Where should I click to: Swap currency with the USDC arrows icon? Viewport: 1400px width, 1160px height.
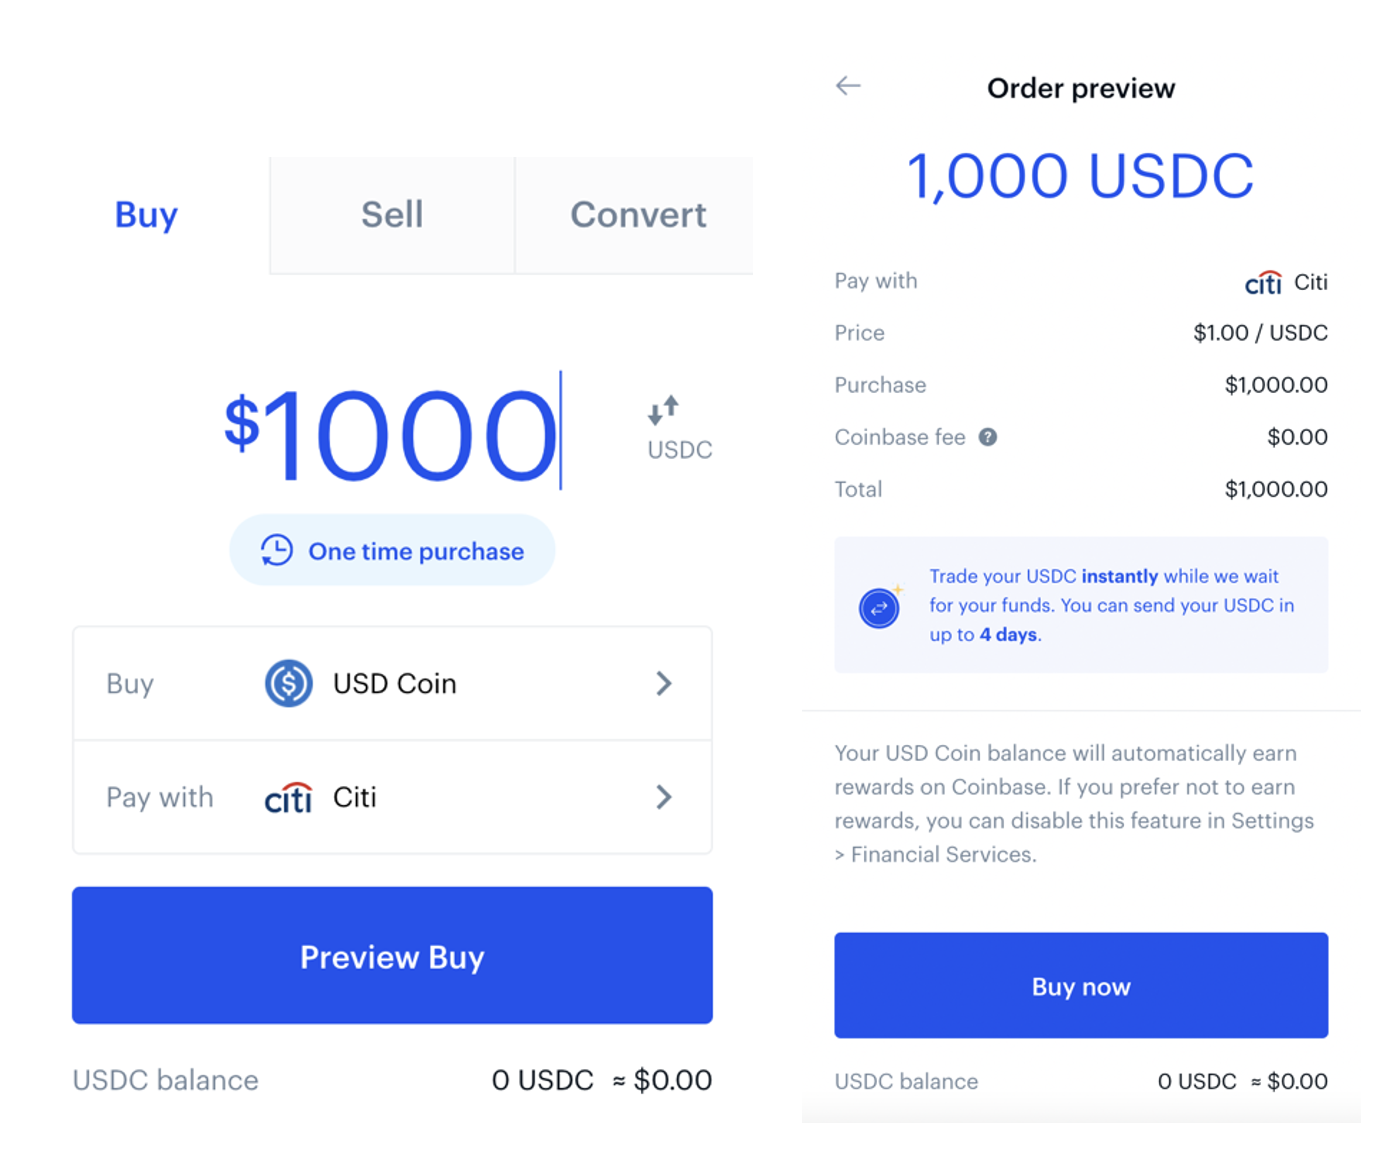pyautogui.click(x=663, y=409)
